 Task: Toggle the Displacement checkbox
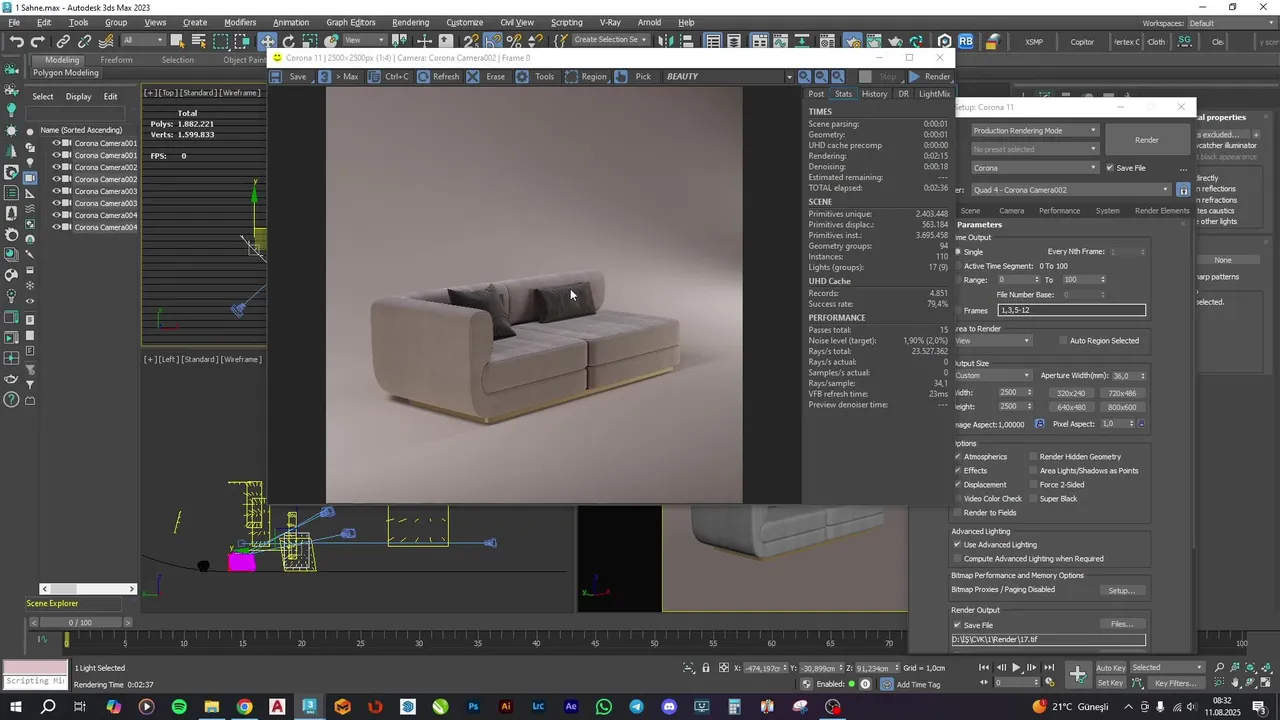[958, 485]
